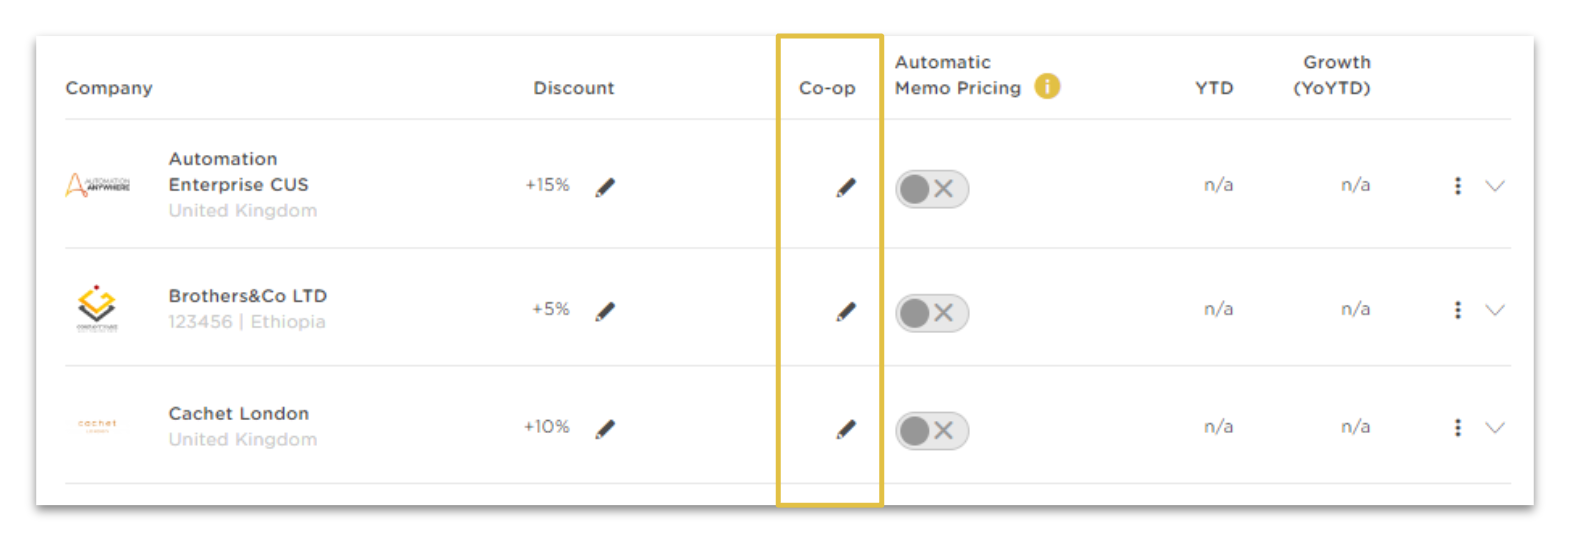Sort by Company column header
Screen dimensions: 1570x541
coord(109,88)
